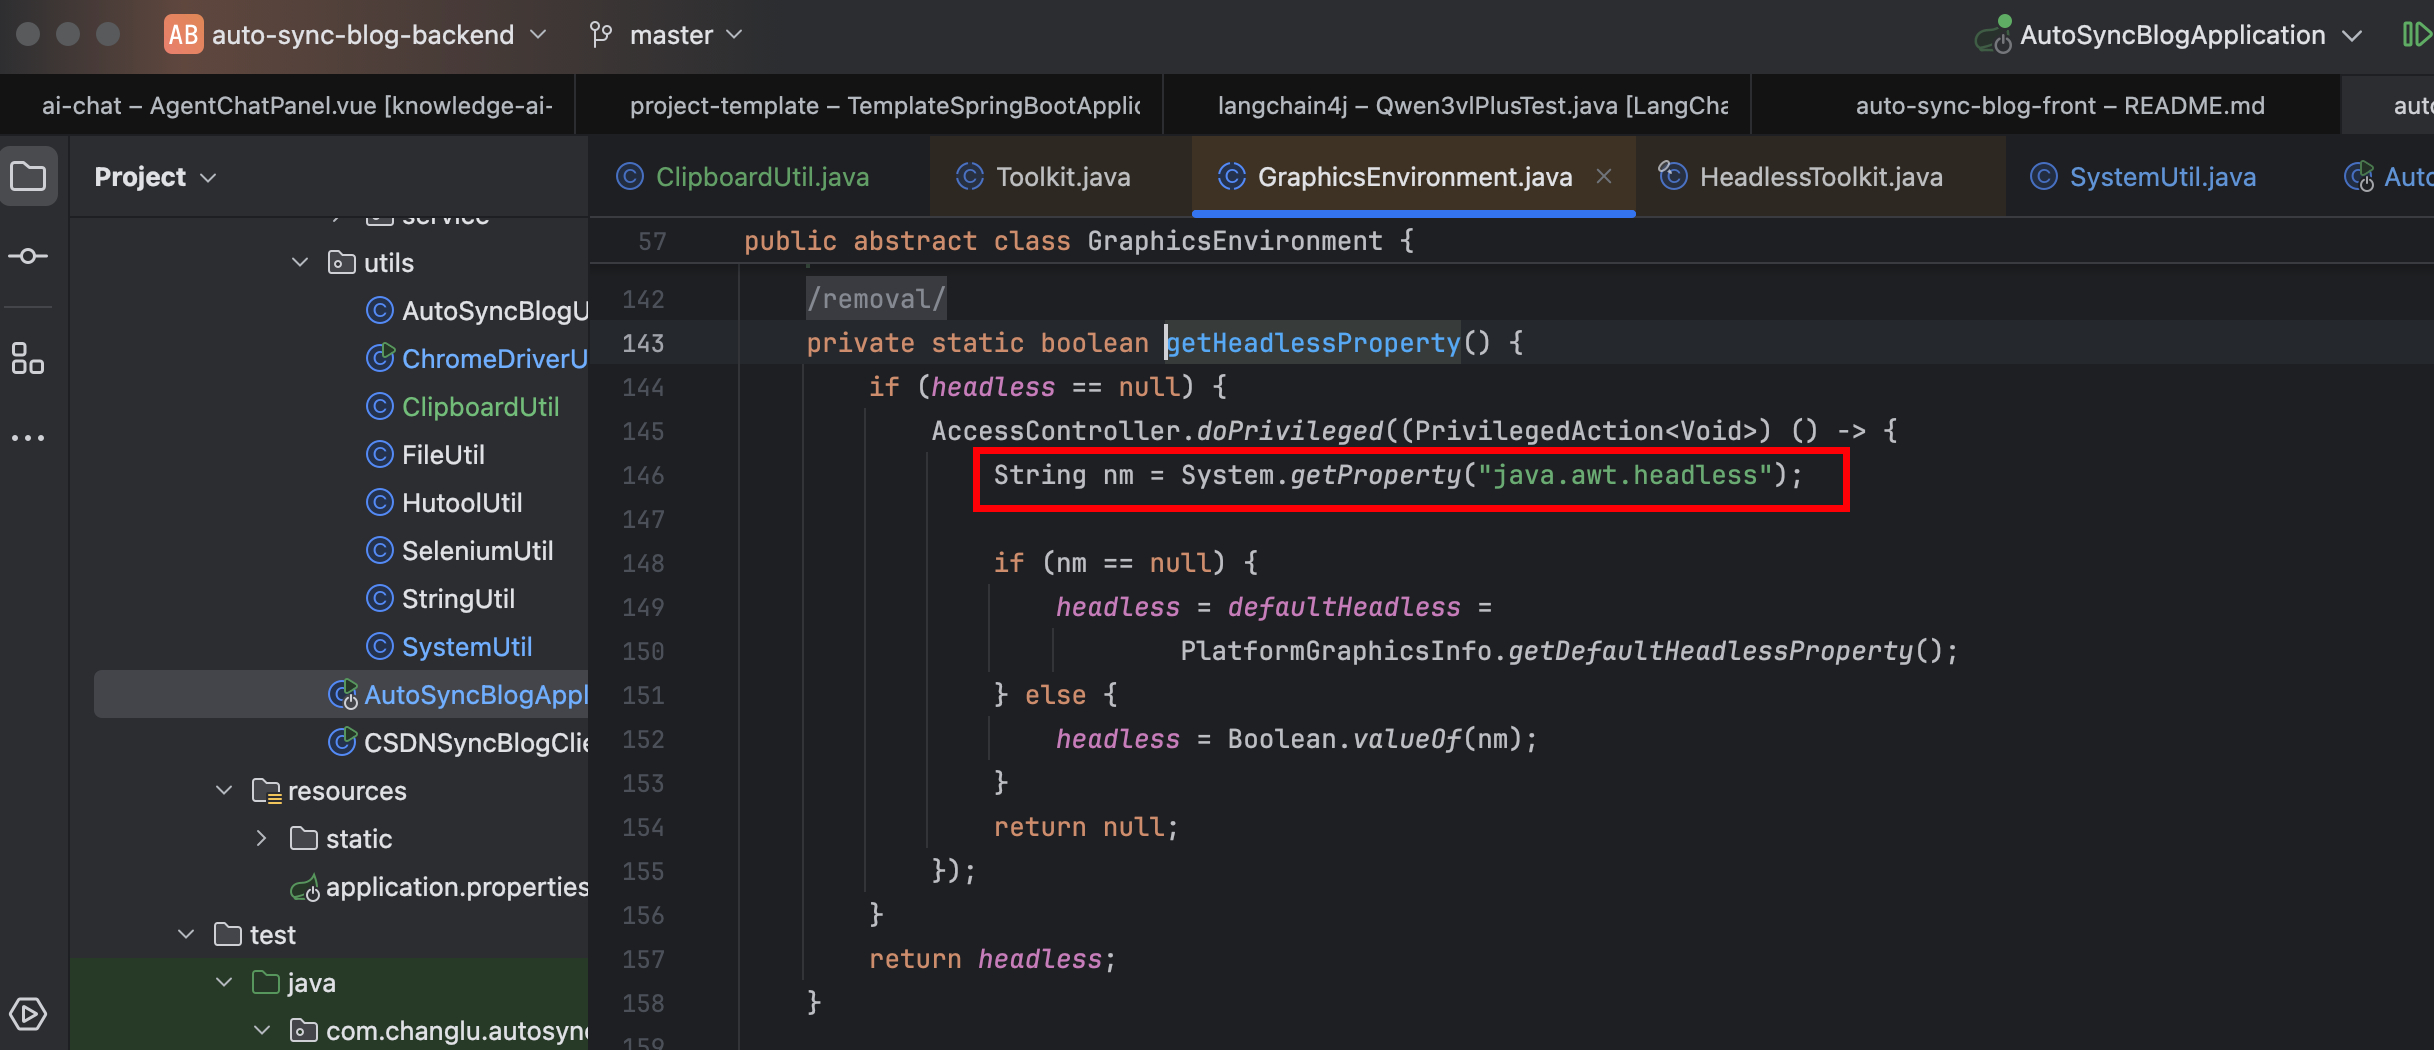
Task: Click the HeadlessToolkit.java tab icon
Action: 1673,177
